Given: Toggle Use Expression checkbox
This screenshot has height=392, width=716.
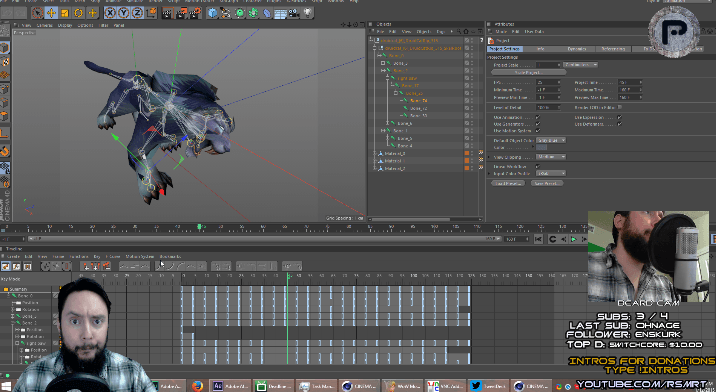Looking at the screenshot, I should point(620,117).
